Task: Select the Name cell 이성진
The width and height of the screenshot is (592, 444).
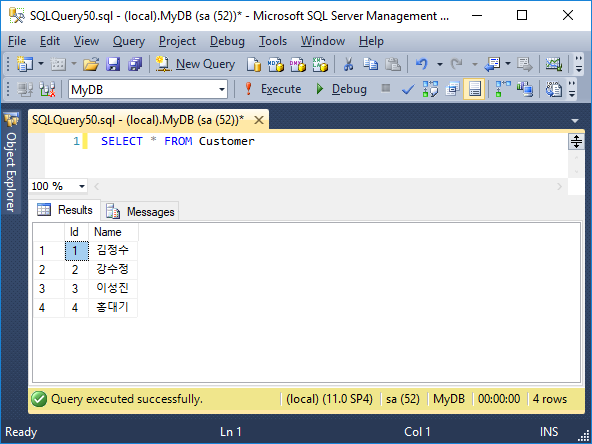Action: 113,288
